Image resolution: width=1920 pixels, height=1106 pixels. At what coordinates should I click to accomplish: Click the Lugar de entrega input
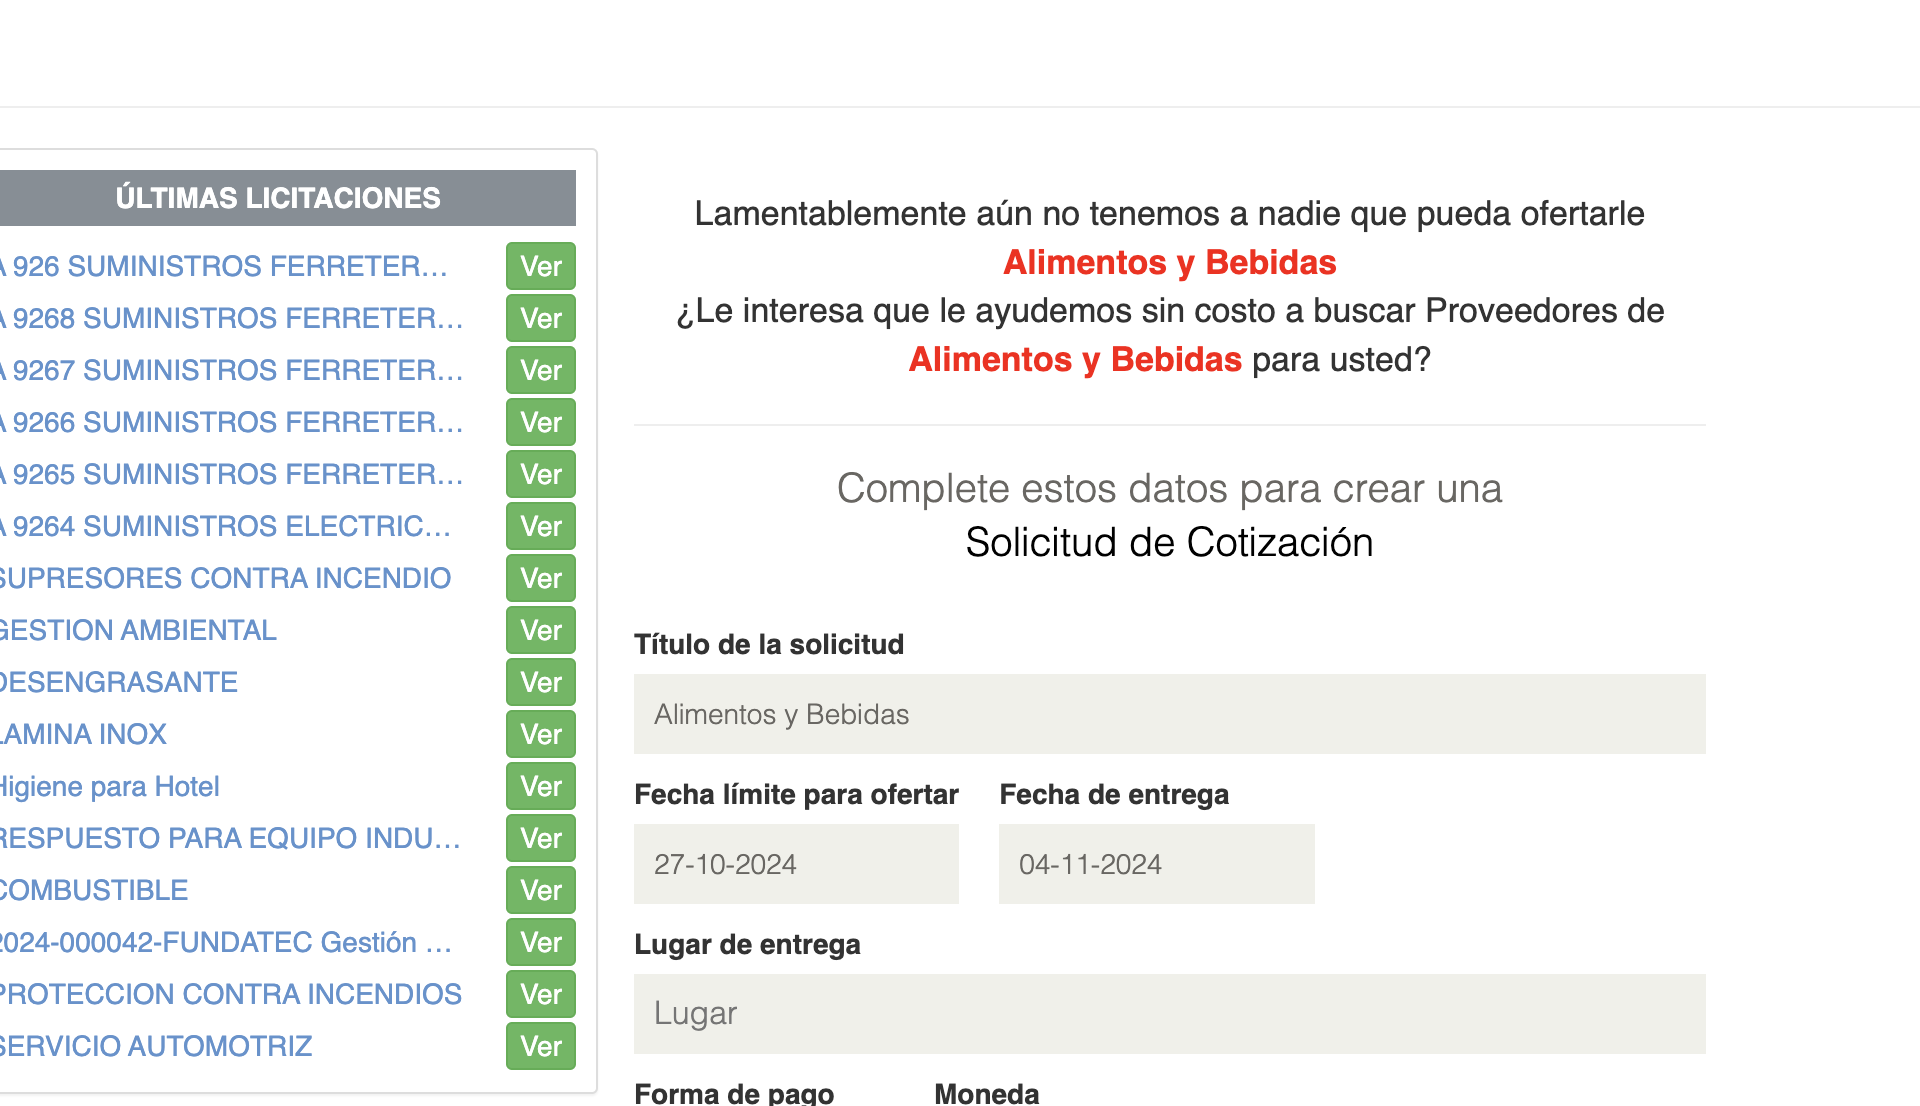1169,1014
